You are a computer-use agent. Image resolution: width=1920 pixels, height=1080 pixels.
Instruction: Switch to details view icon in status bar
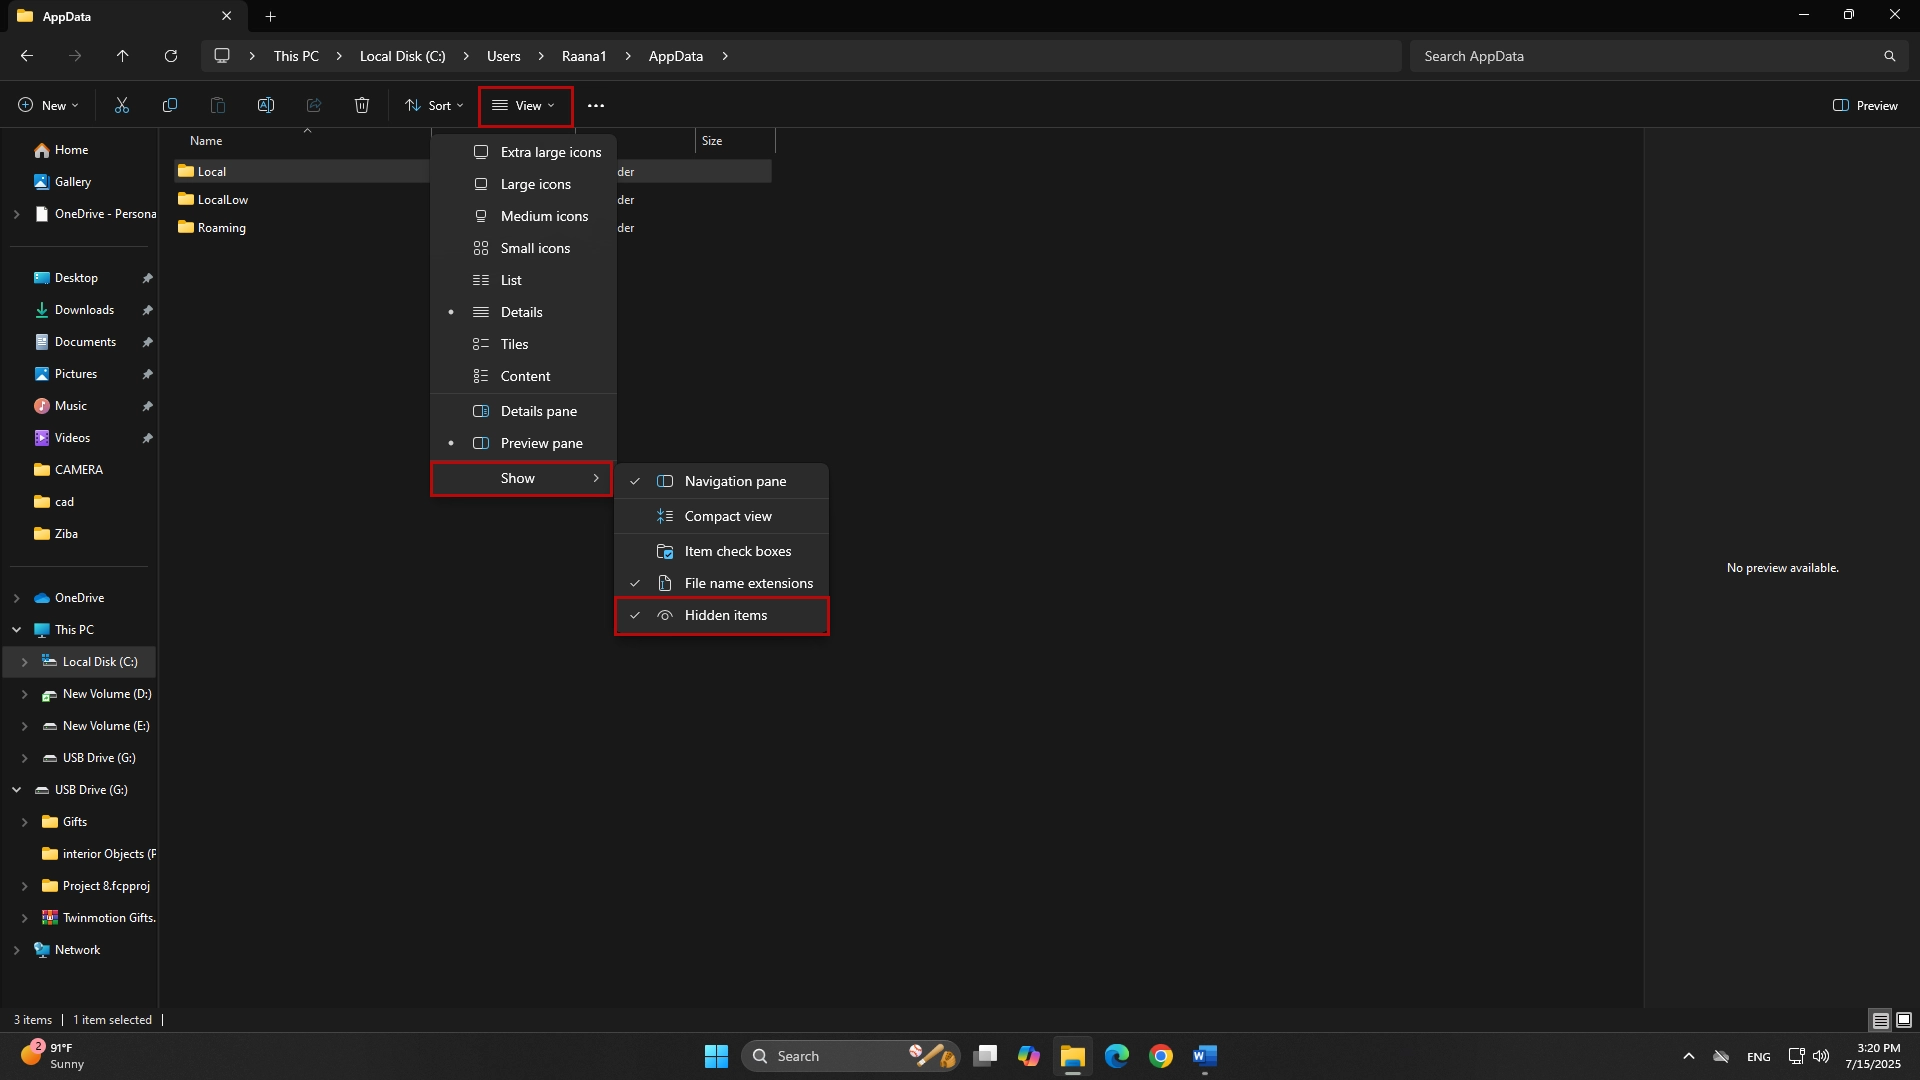(x=1880, y=1020)
